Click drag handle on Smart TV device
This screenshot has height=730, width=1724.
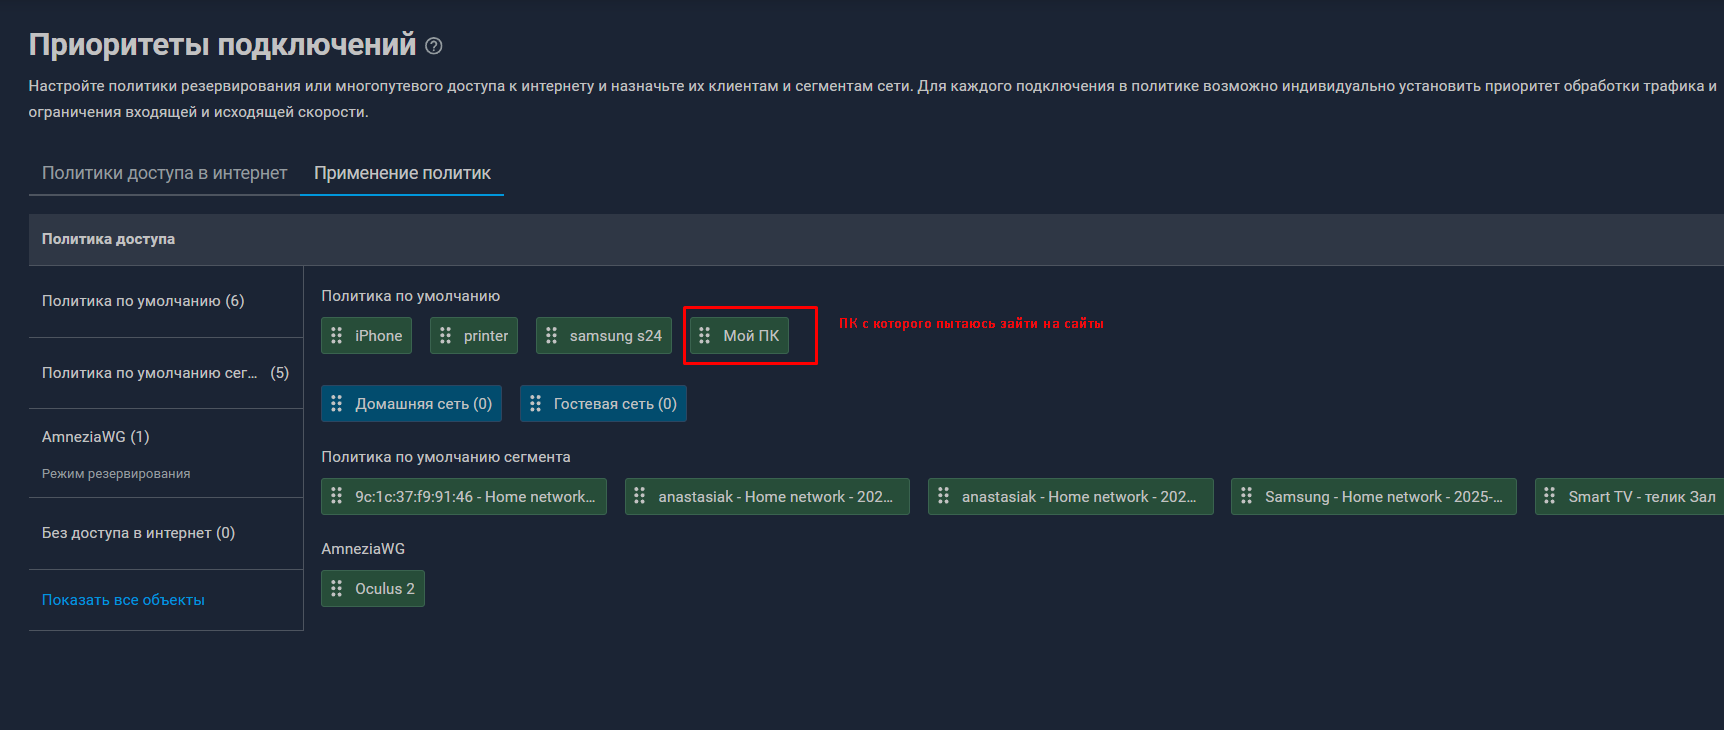[1550, 497]
